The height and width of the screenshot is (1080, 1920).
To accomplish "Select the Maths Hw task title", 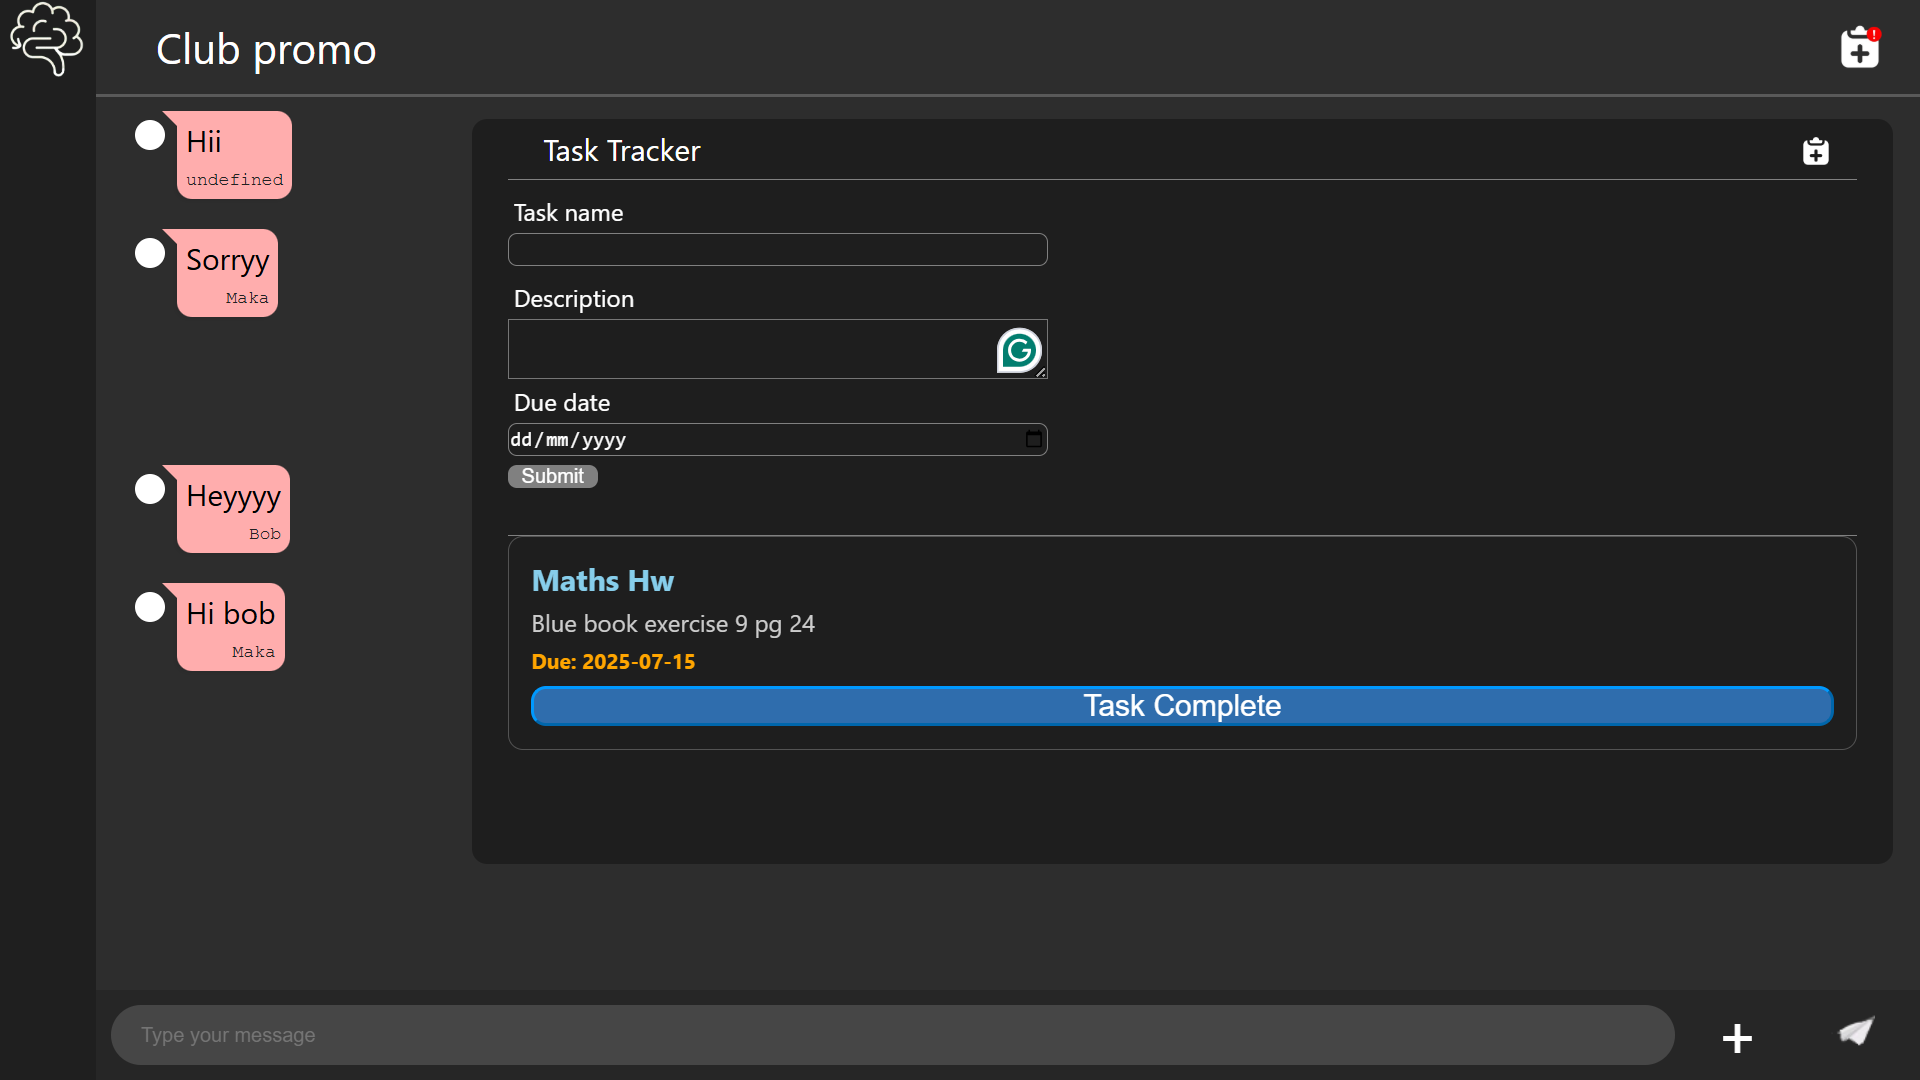I will coord(602,581).
